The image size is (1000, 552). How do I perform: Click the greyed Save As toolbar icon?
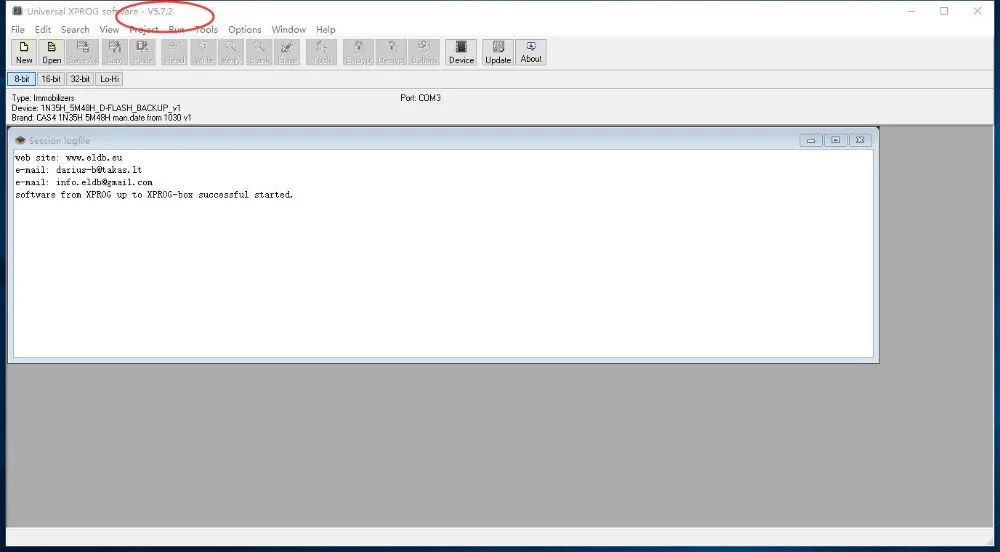coord(83,52)
